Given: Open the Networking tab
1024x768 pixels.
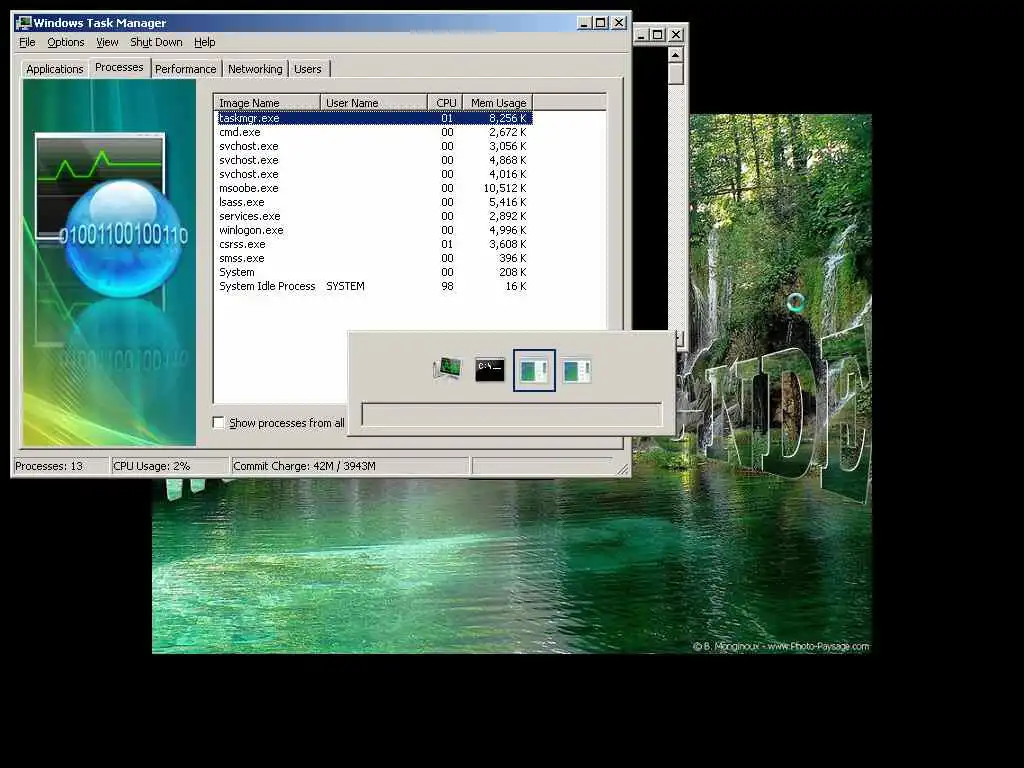Looking at the screenshot, I should click(255, 69).
